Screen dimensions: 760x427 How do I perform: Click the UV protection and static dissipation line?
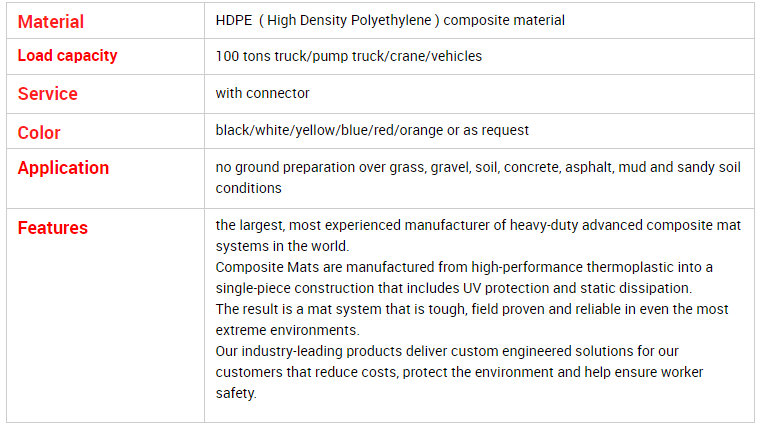click(454, 288)
